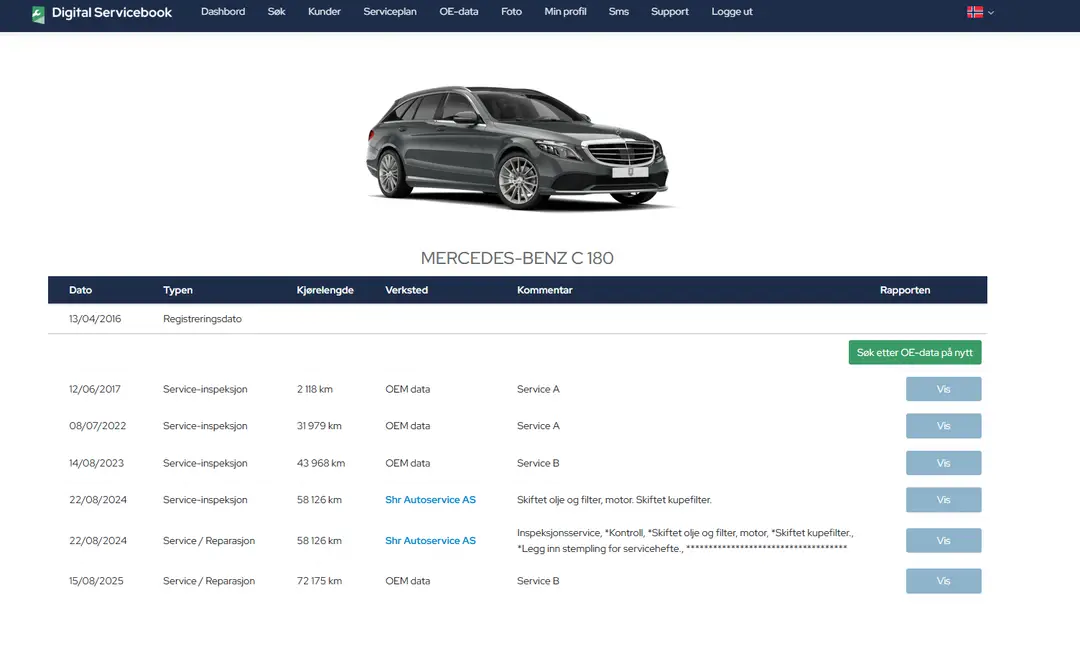This screenshot has height=653, width=1080.
Task: Click Logge ut to sign out
Action: coord(731,12)
